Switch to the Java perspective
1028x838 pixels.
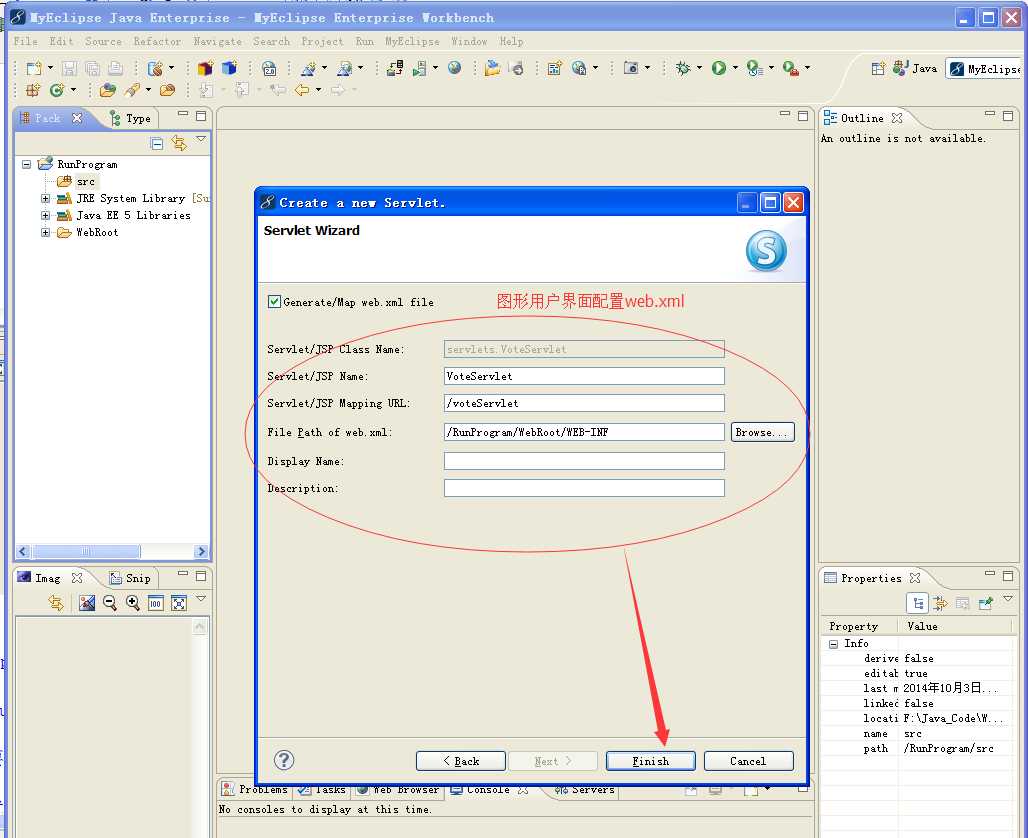coord(916,69)
